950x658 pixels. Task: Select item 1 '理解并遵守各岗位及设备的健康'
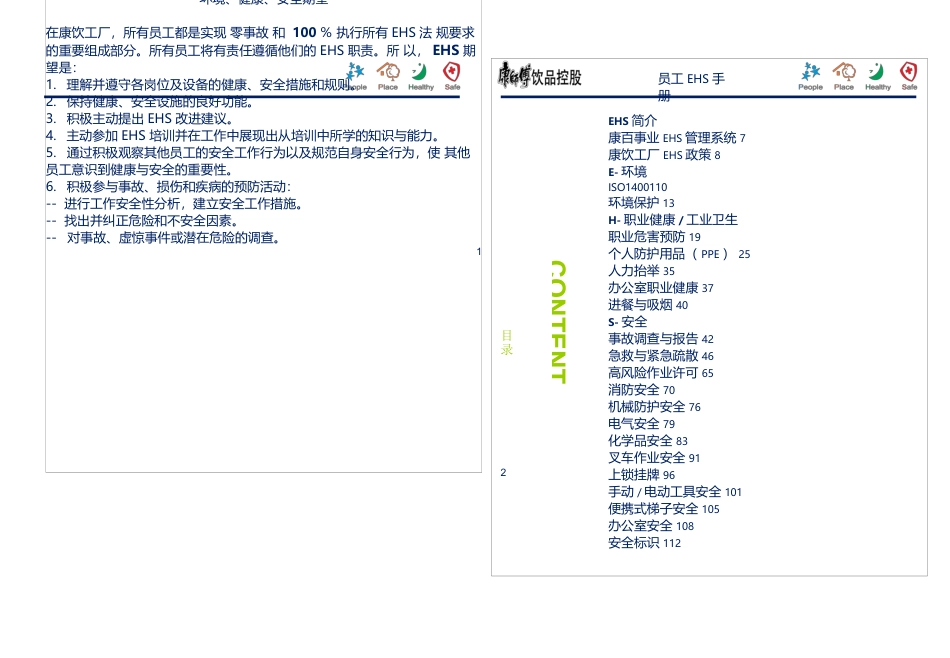click(x=200, y=84)
